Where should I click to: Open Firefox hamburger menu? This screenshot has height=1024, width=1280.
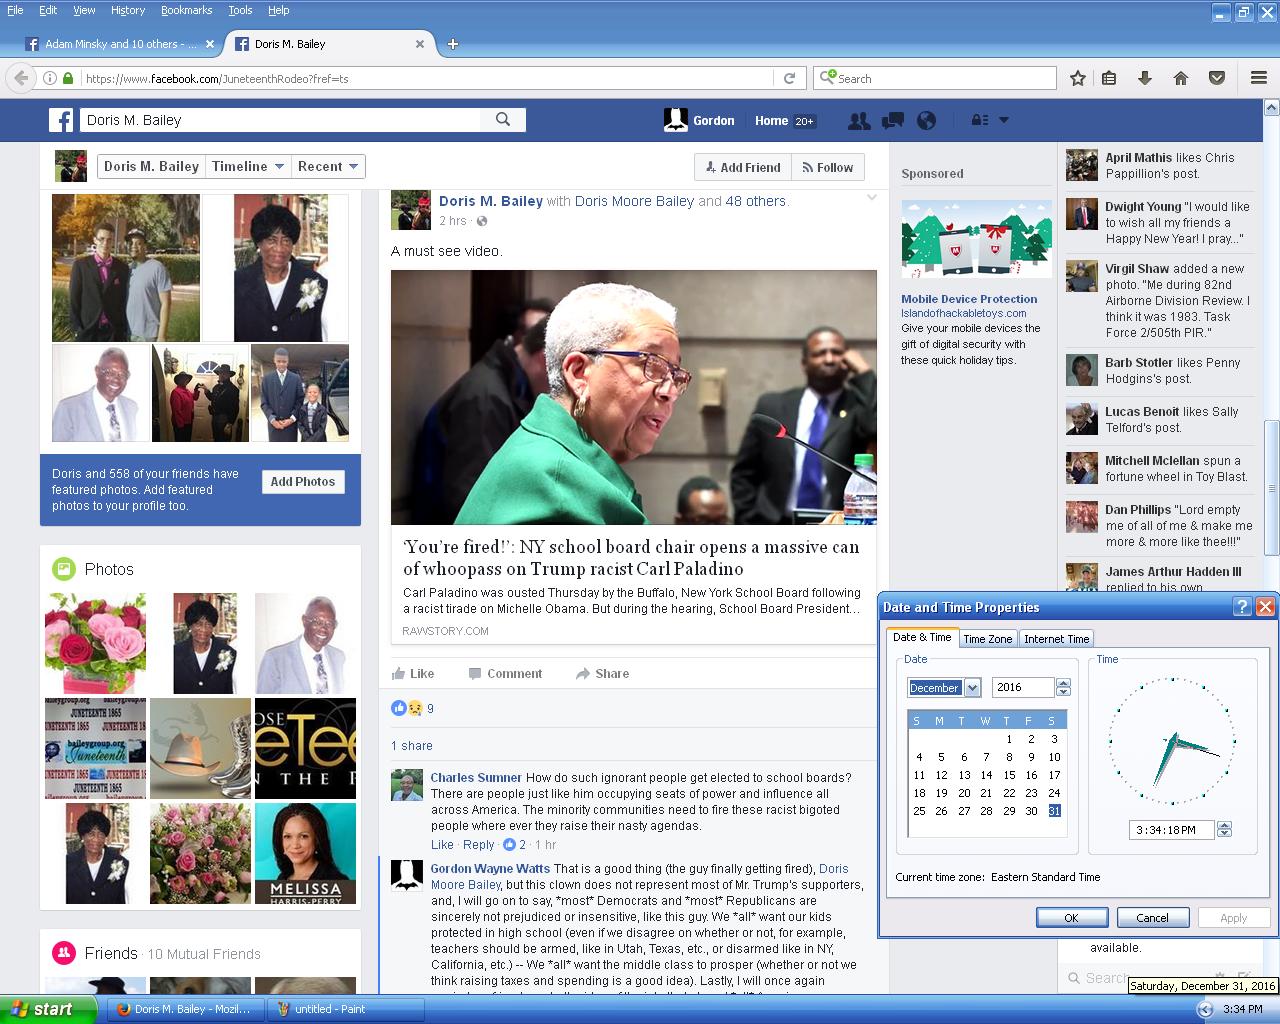click(x=1259, y=78)
